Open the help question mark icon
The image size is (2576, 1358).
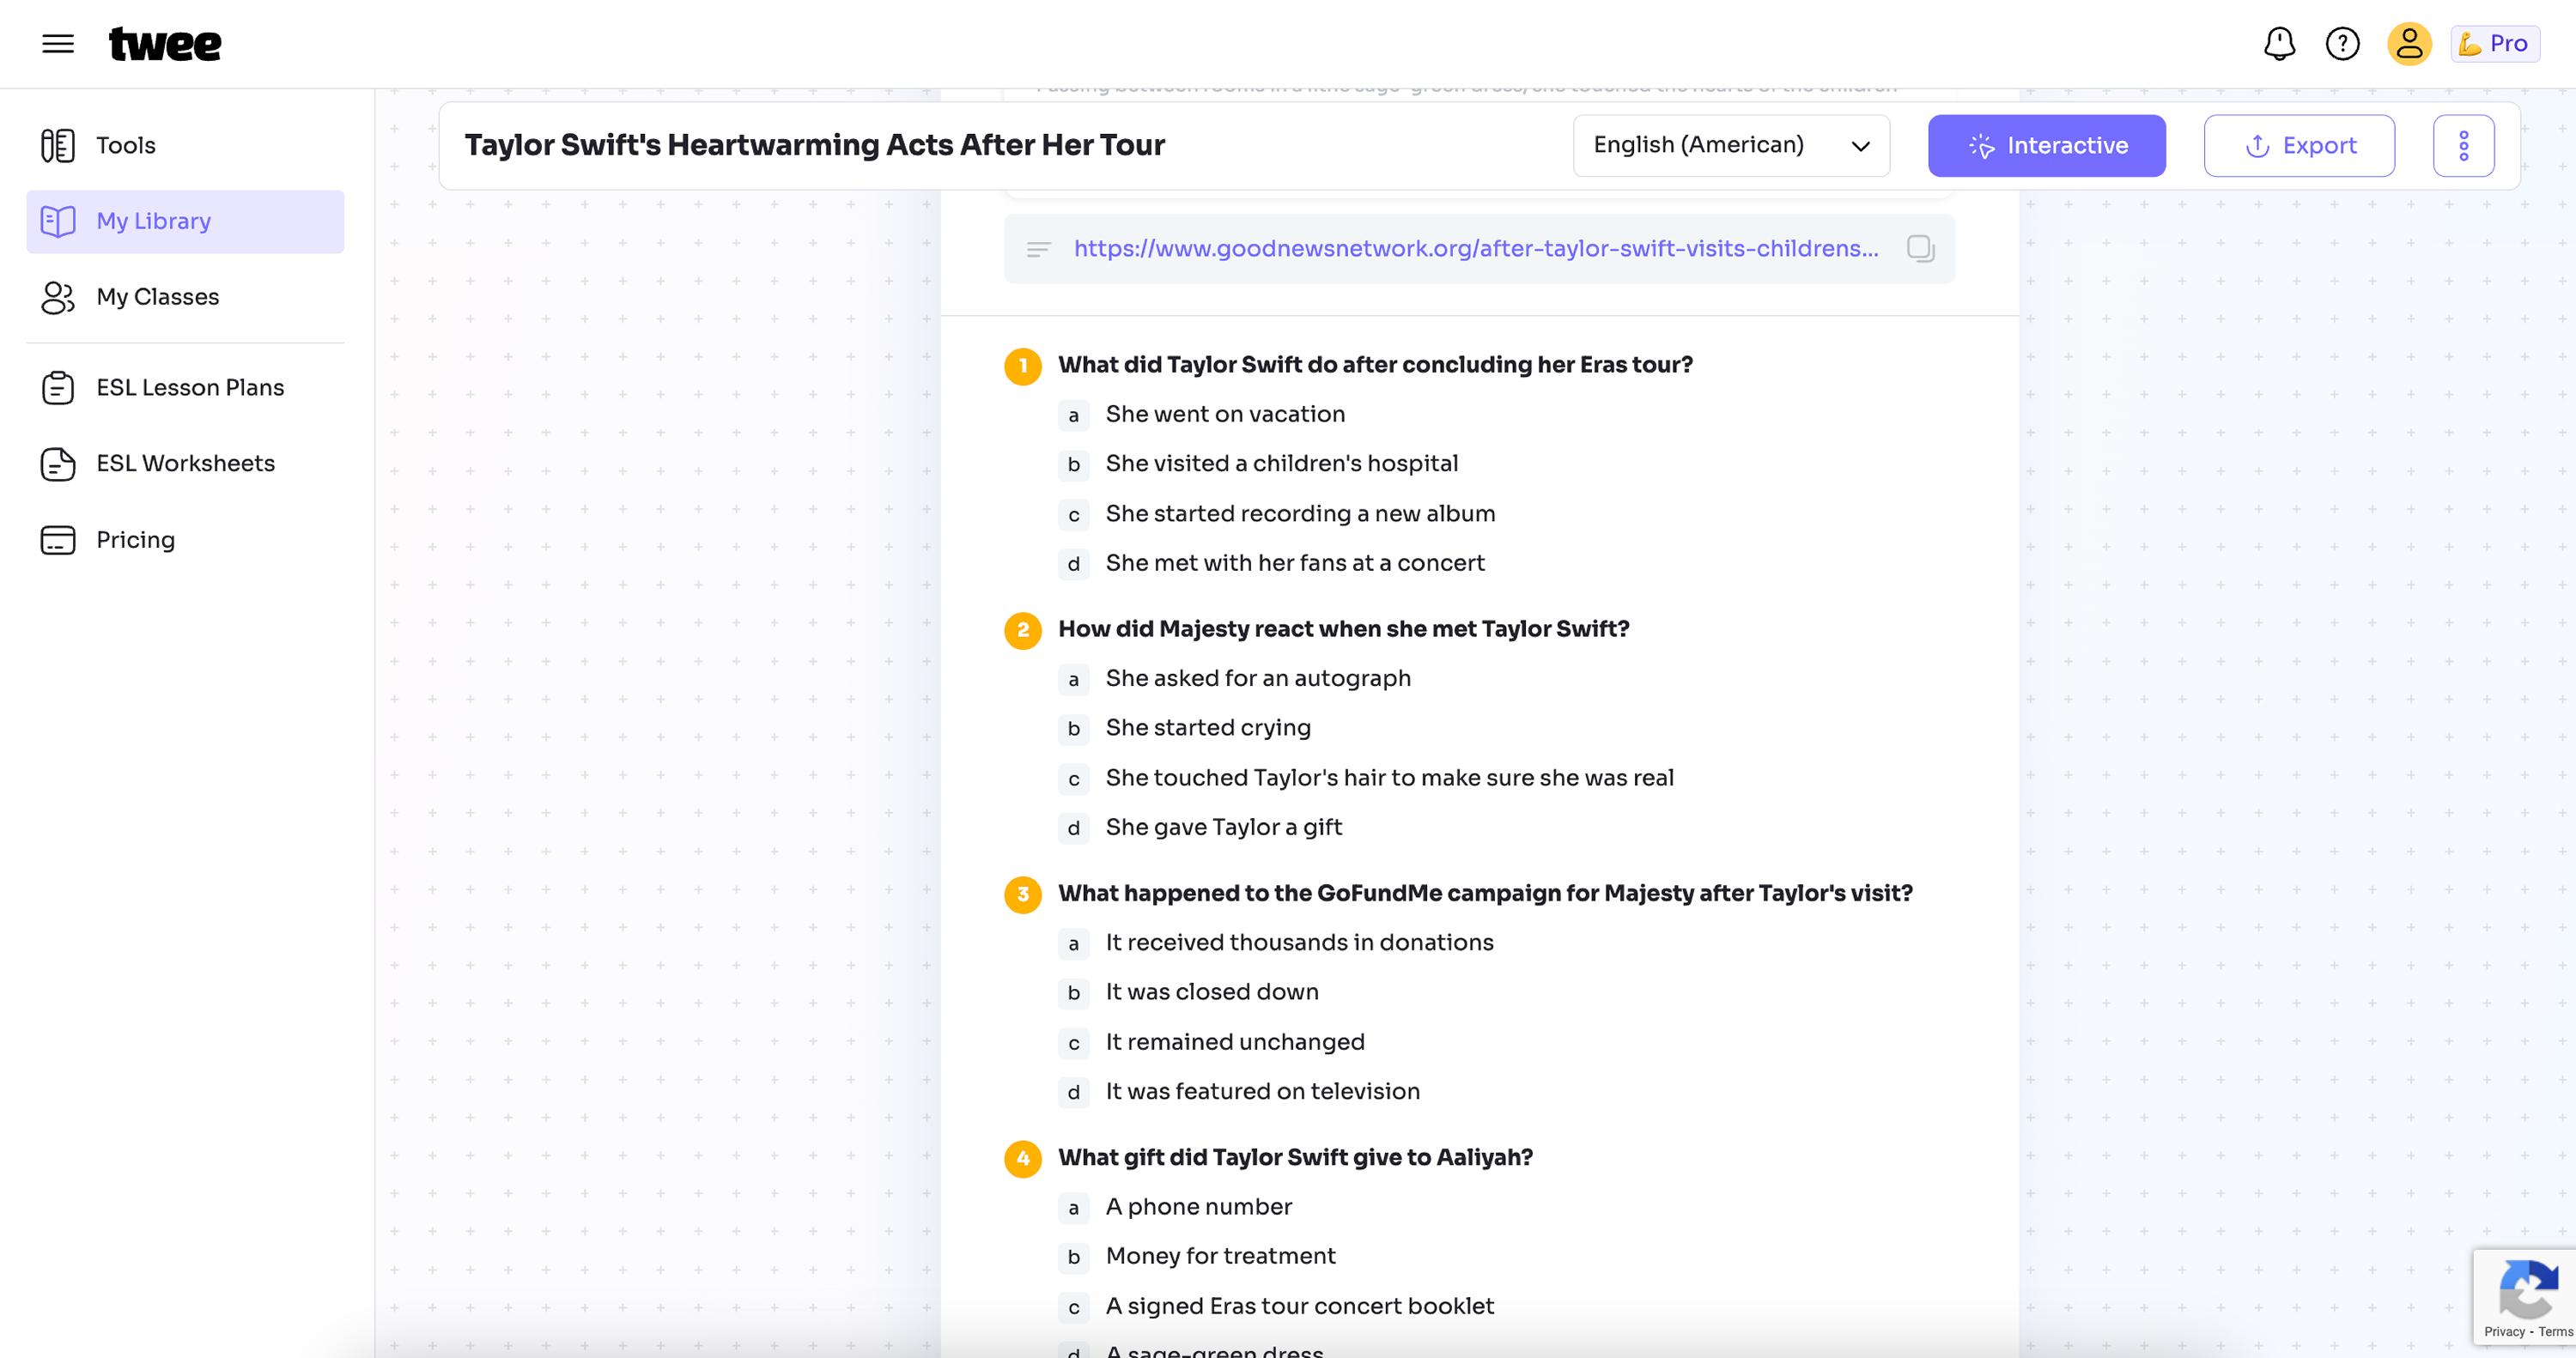click(2342, 44)
